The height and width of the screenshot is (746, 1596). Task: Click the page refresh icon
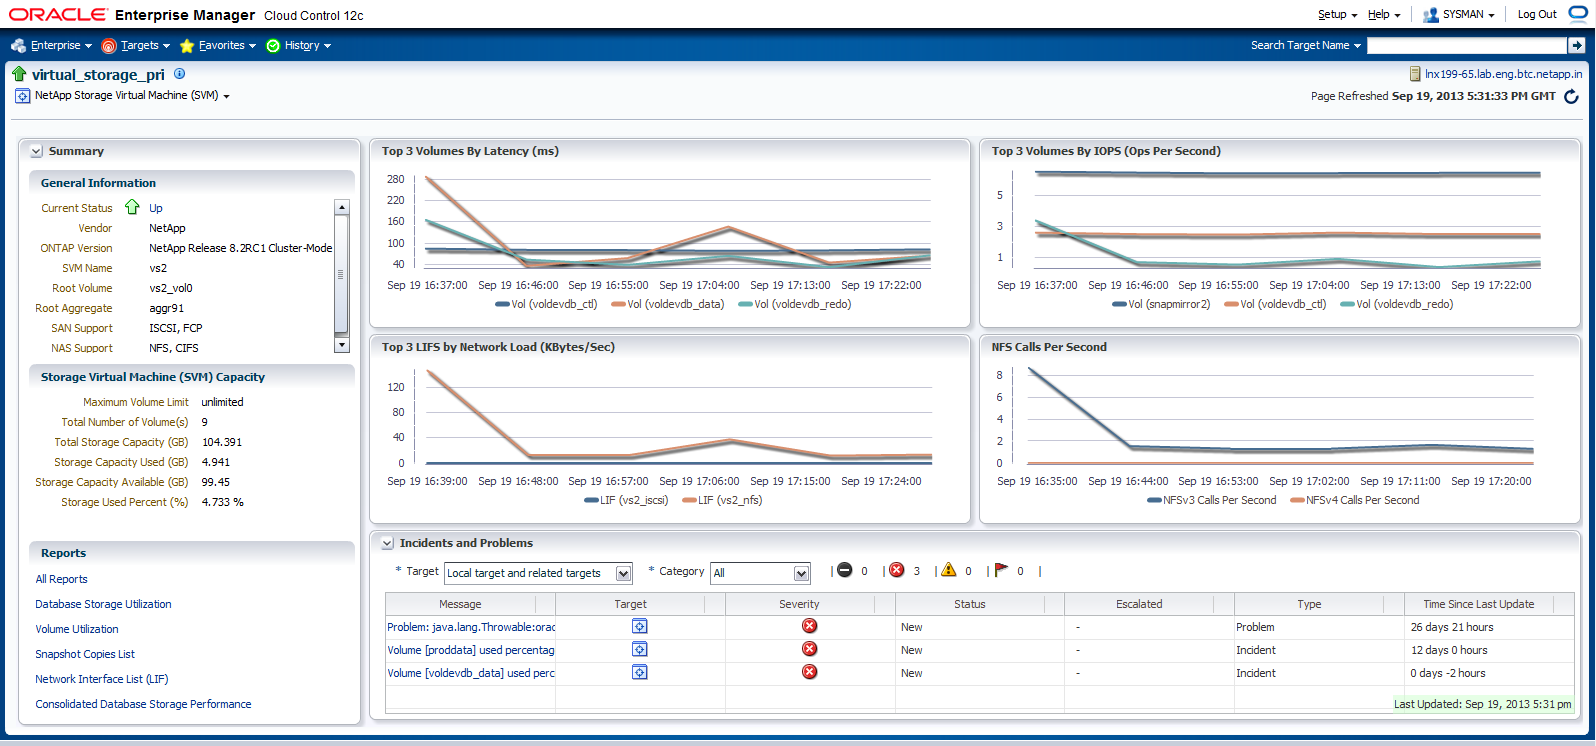click(x=1571, y=96)
